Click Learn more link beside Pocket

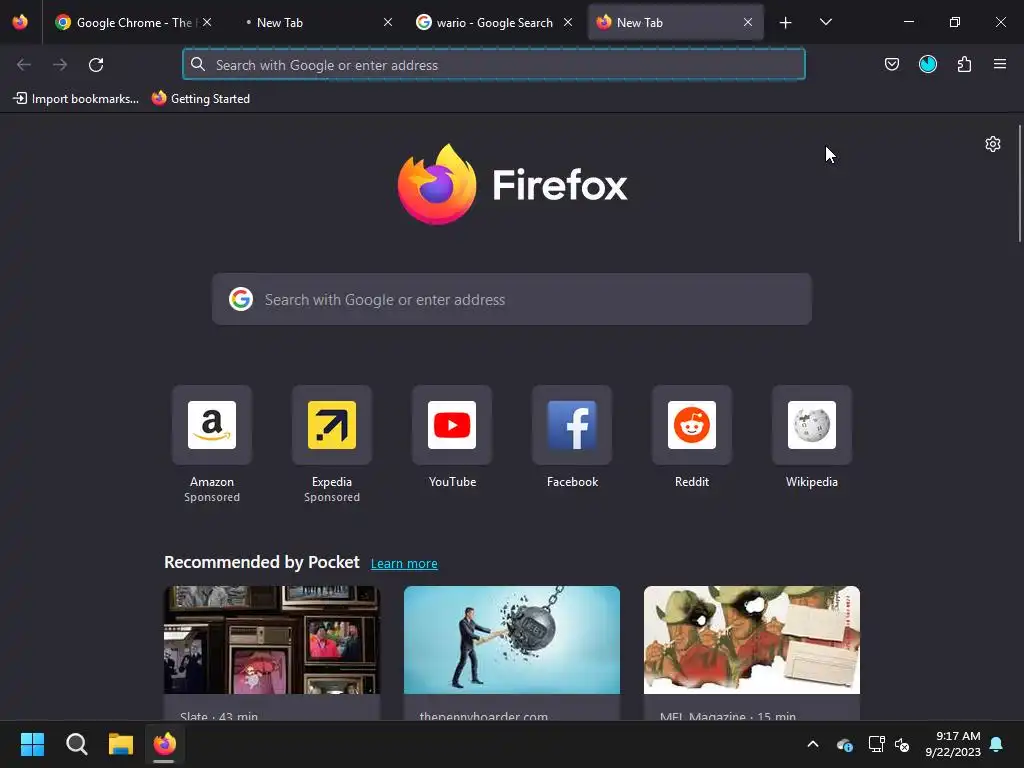(404, 564)
